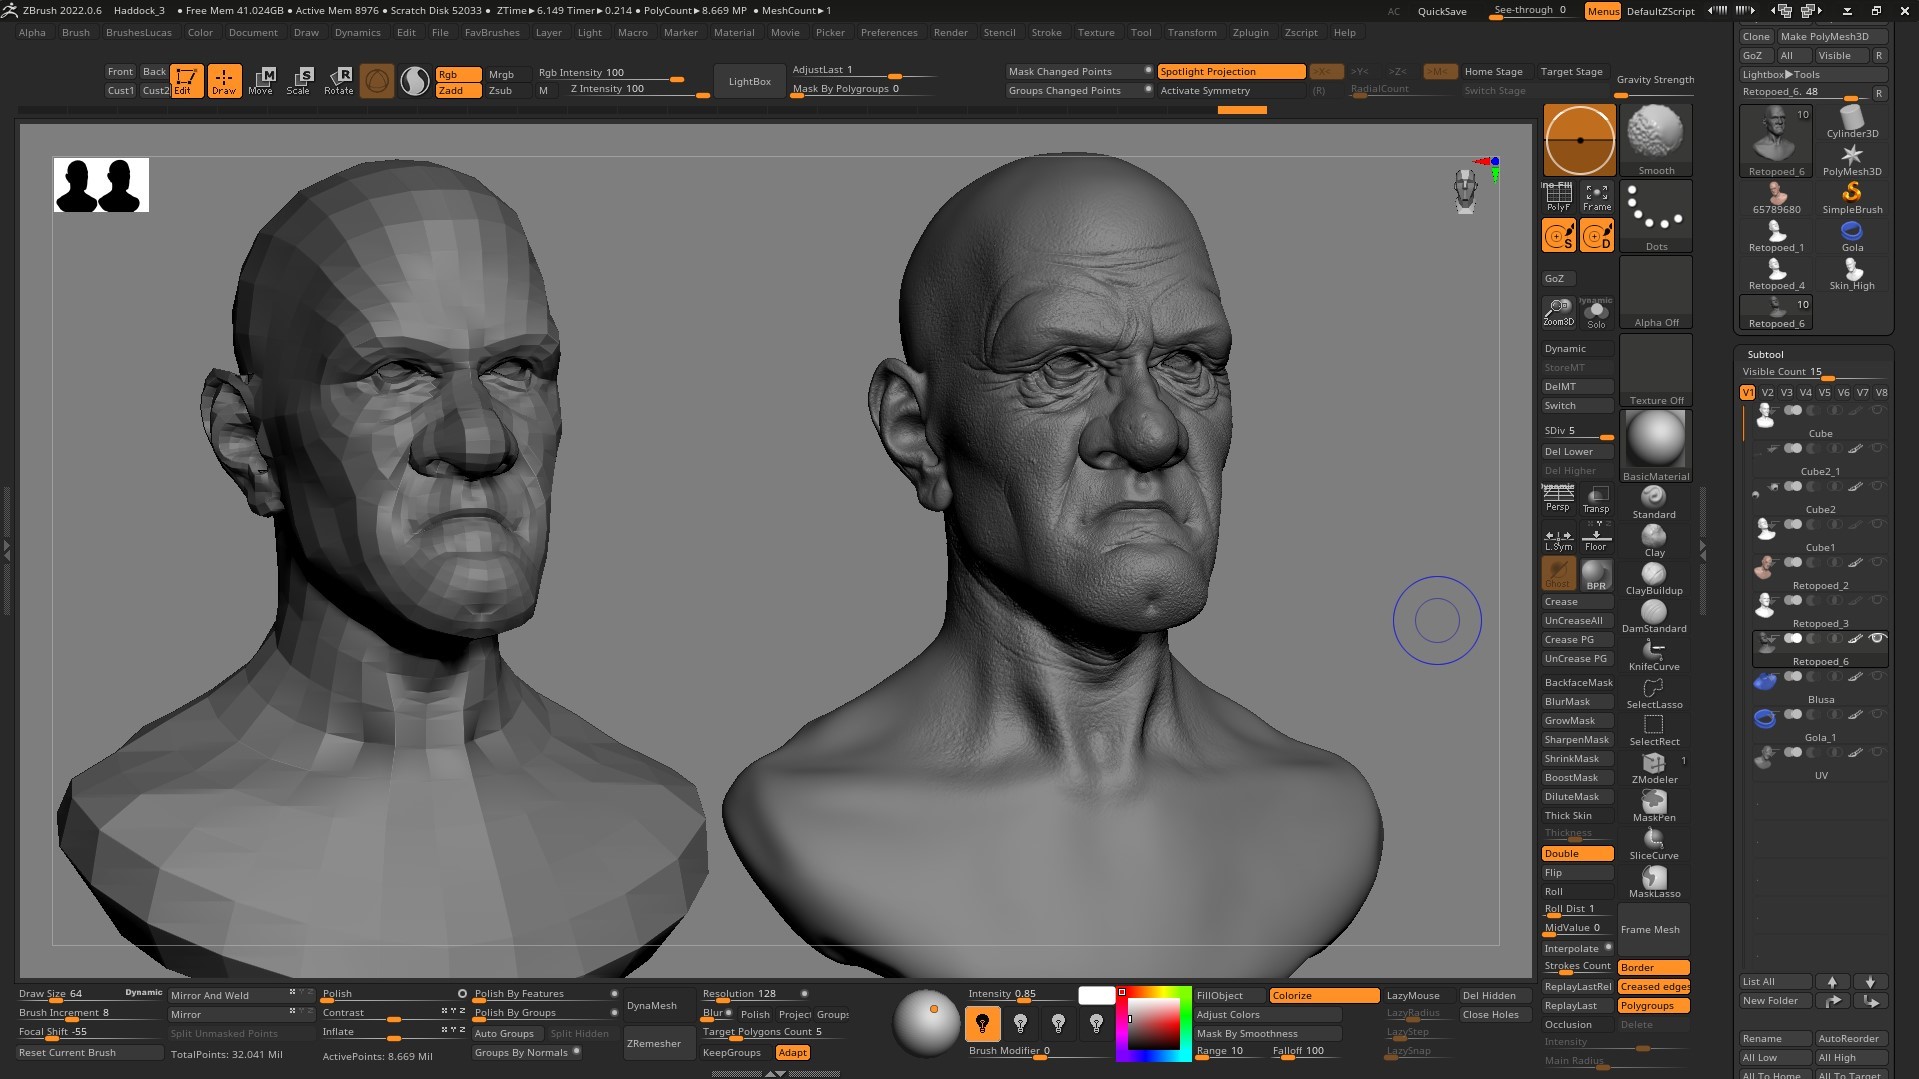1919x1079 pixels.
Task: Select the SelectLasso brush
Action: [x=1654, y=692]
